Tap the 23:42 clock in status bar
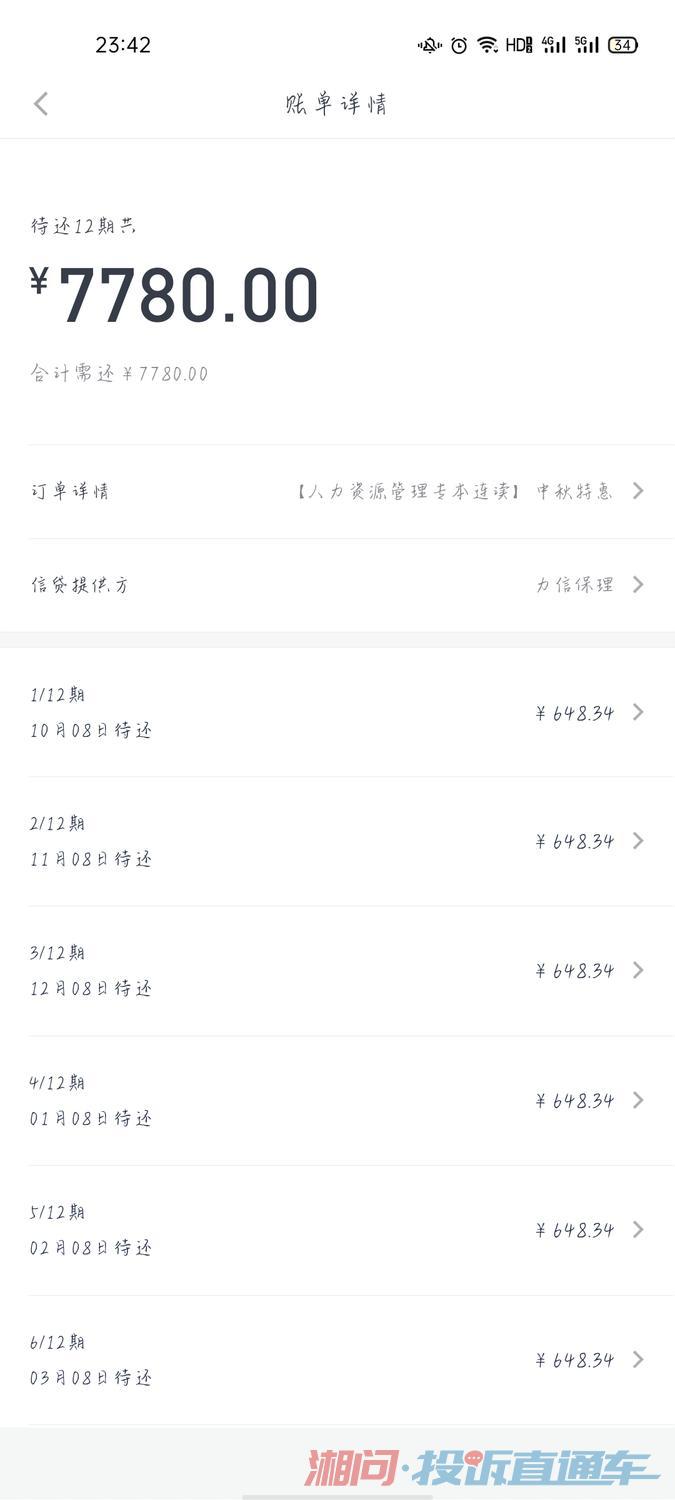675x1500 pixels. tap(123, 45)
